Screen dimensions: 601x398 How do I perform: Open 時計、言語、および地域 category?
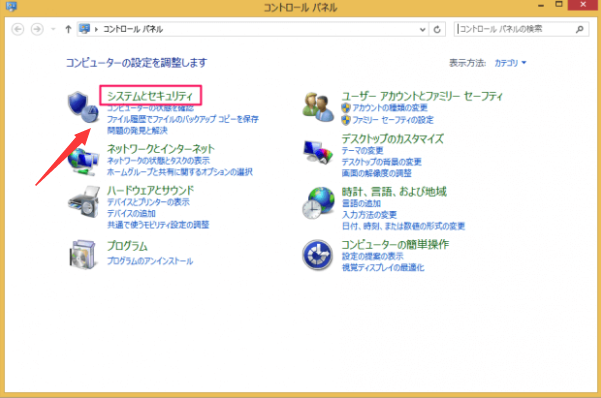click(394, 191)
